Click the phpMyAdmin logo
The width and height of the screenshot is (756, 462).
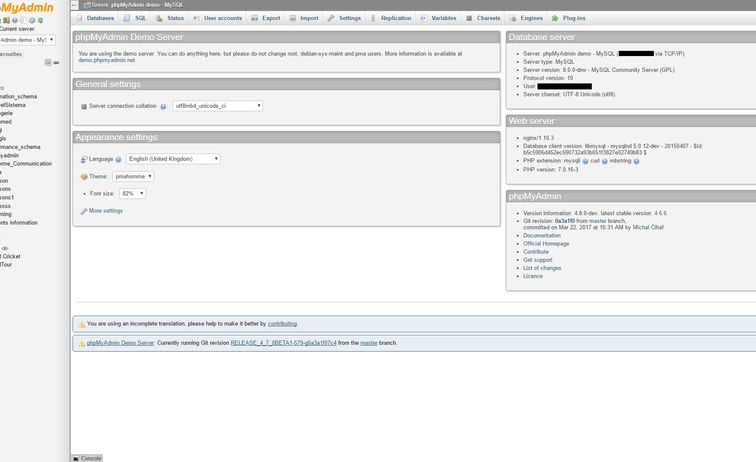pos(27,7)
